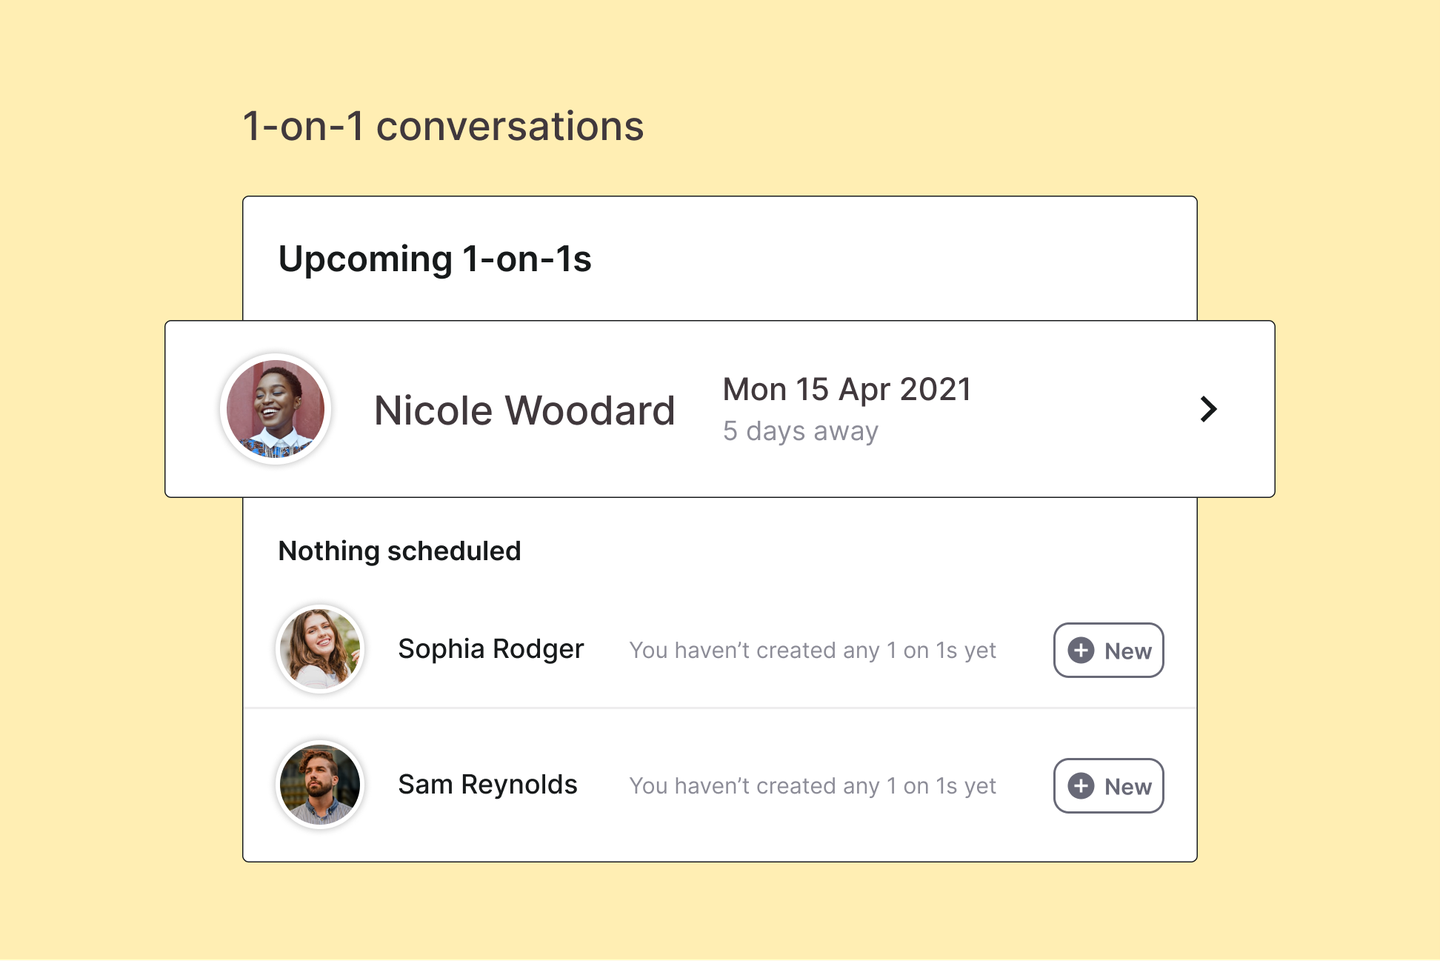Screen dimensions: 1440x961
Task: Select the Sam Reynolds name
Action: [488, 785]
